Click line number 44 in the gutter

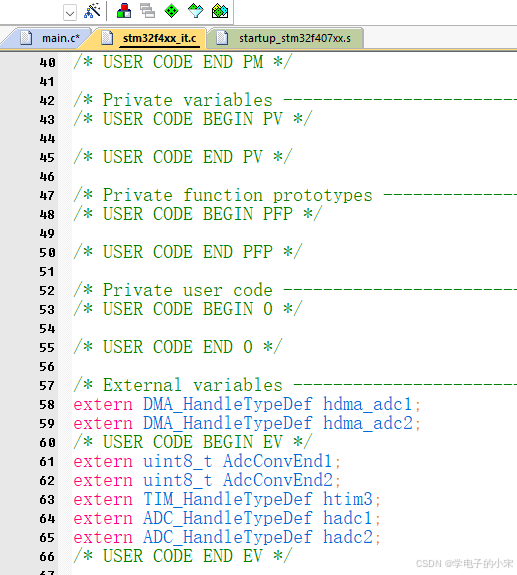tap(47, 138)
